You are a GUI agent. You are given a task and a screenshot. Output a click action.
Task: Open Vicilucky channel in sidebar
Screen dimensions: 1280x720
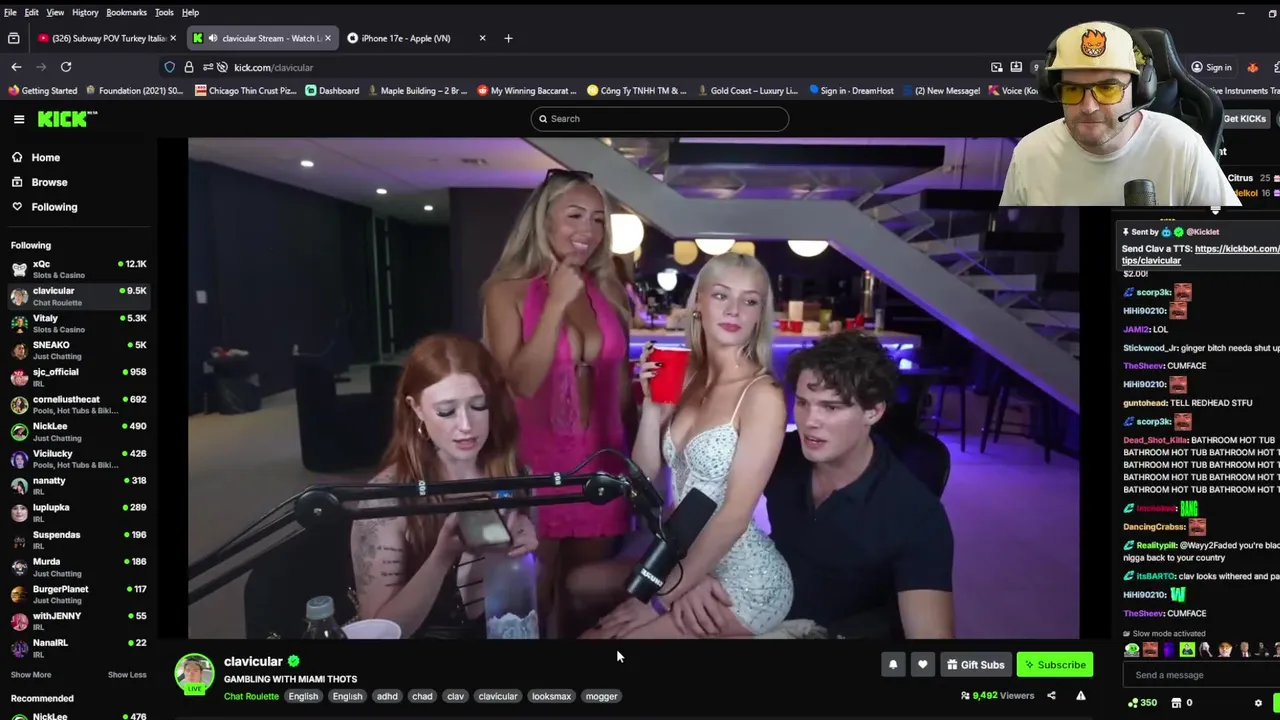point(78,458)
